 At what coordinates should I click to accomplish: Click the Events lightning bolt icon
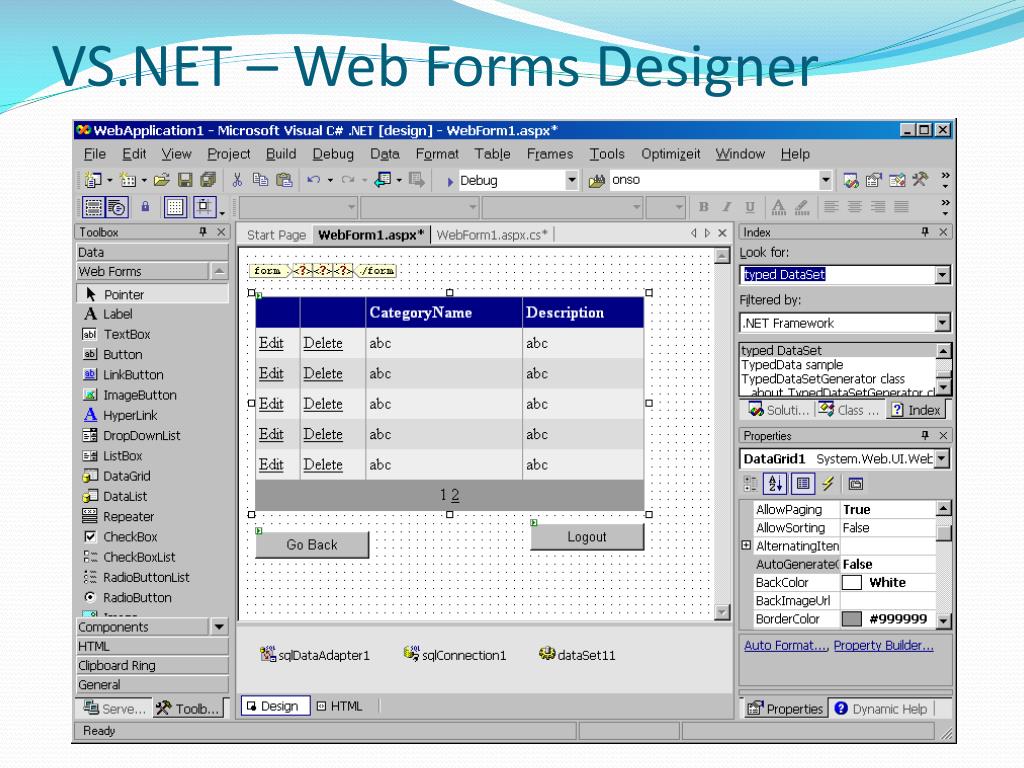click(828, 484)
